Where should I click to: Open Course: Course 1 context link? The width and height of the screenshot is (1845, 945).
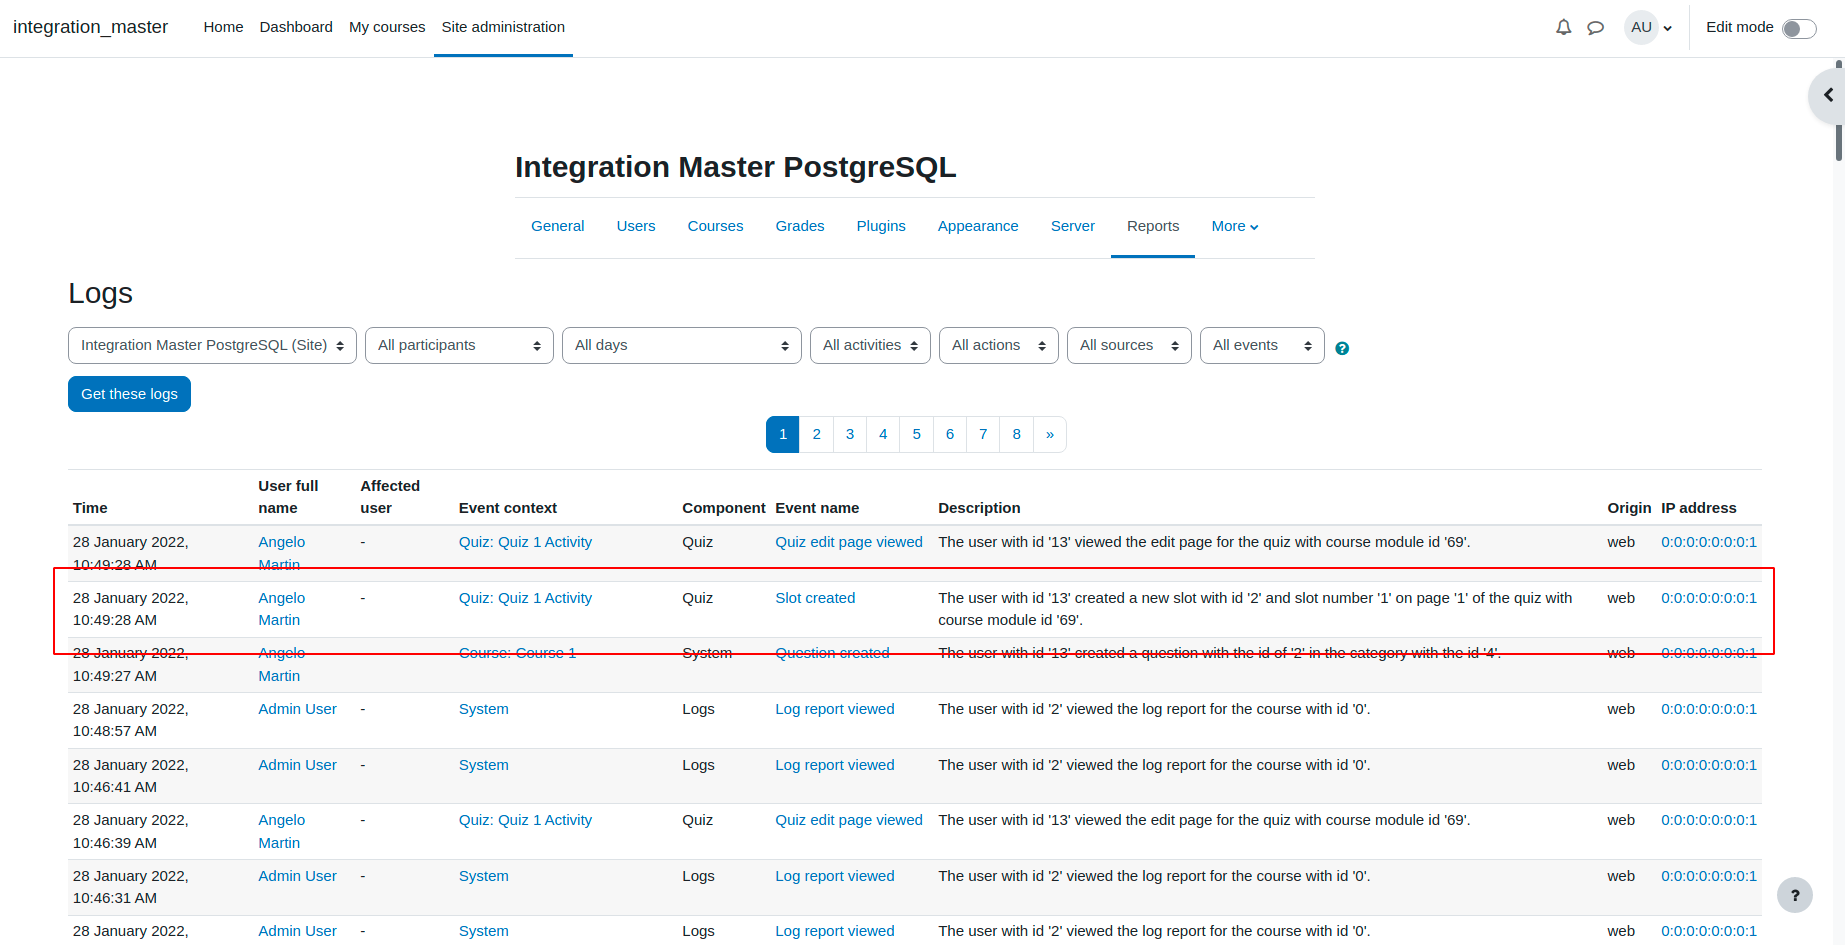517,653
